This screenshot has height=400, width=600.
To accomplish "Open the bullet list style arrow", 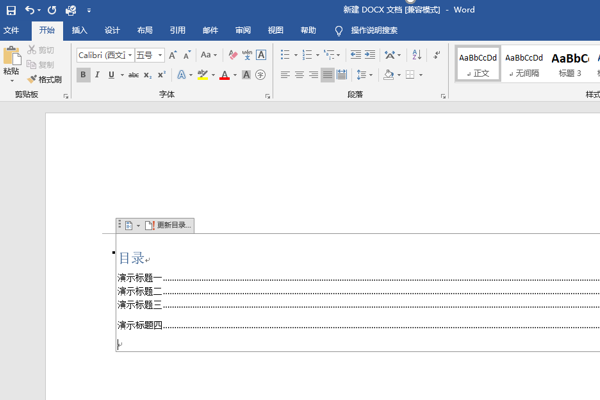I will tap(295, 55).
